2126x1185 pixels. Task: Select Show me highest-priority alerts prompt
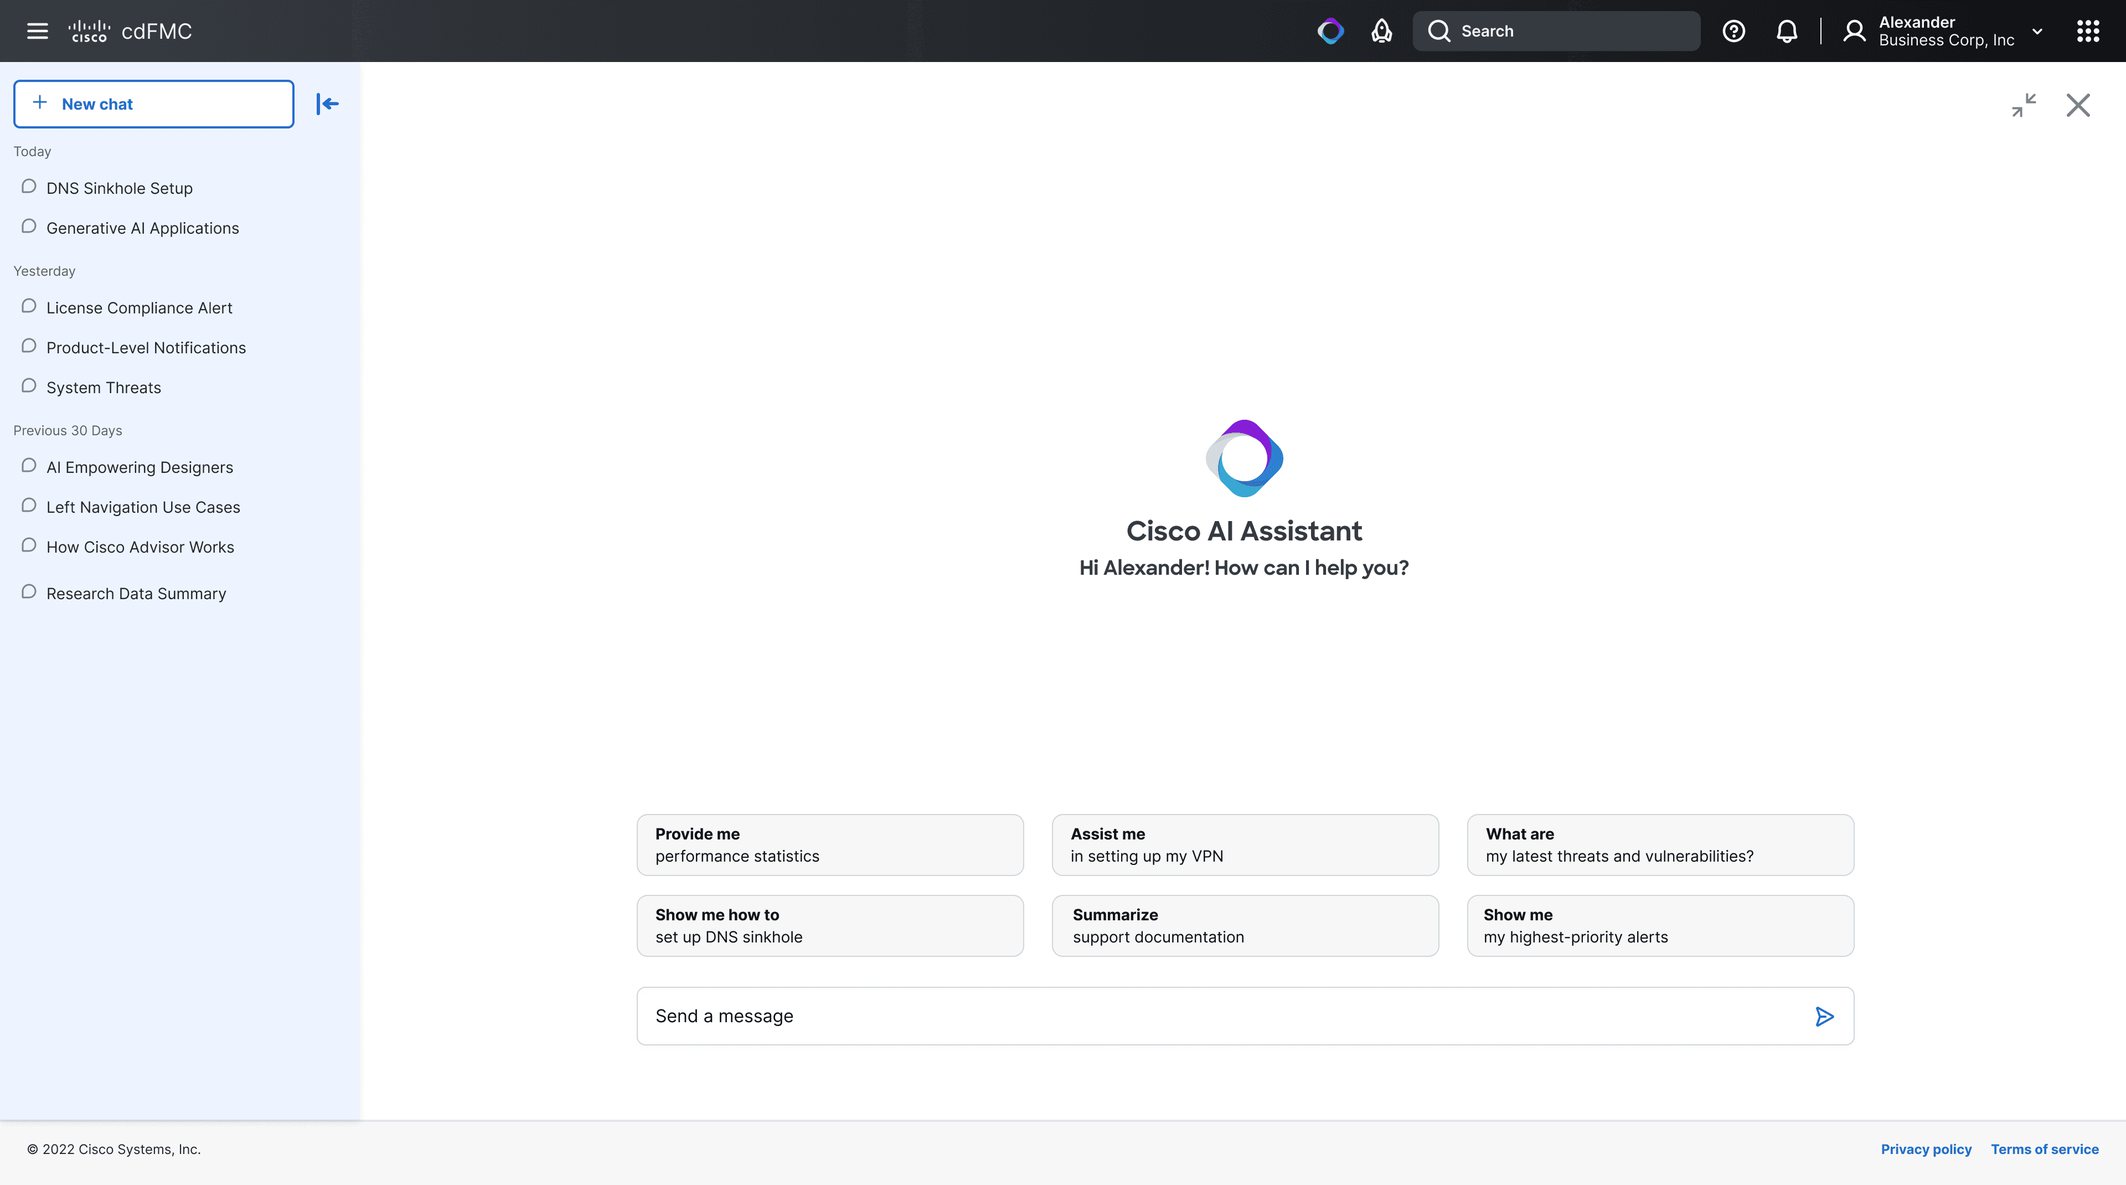tap(1660, 926)
